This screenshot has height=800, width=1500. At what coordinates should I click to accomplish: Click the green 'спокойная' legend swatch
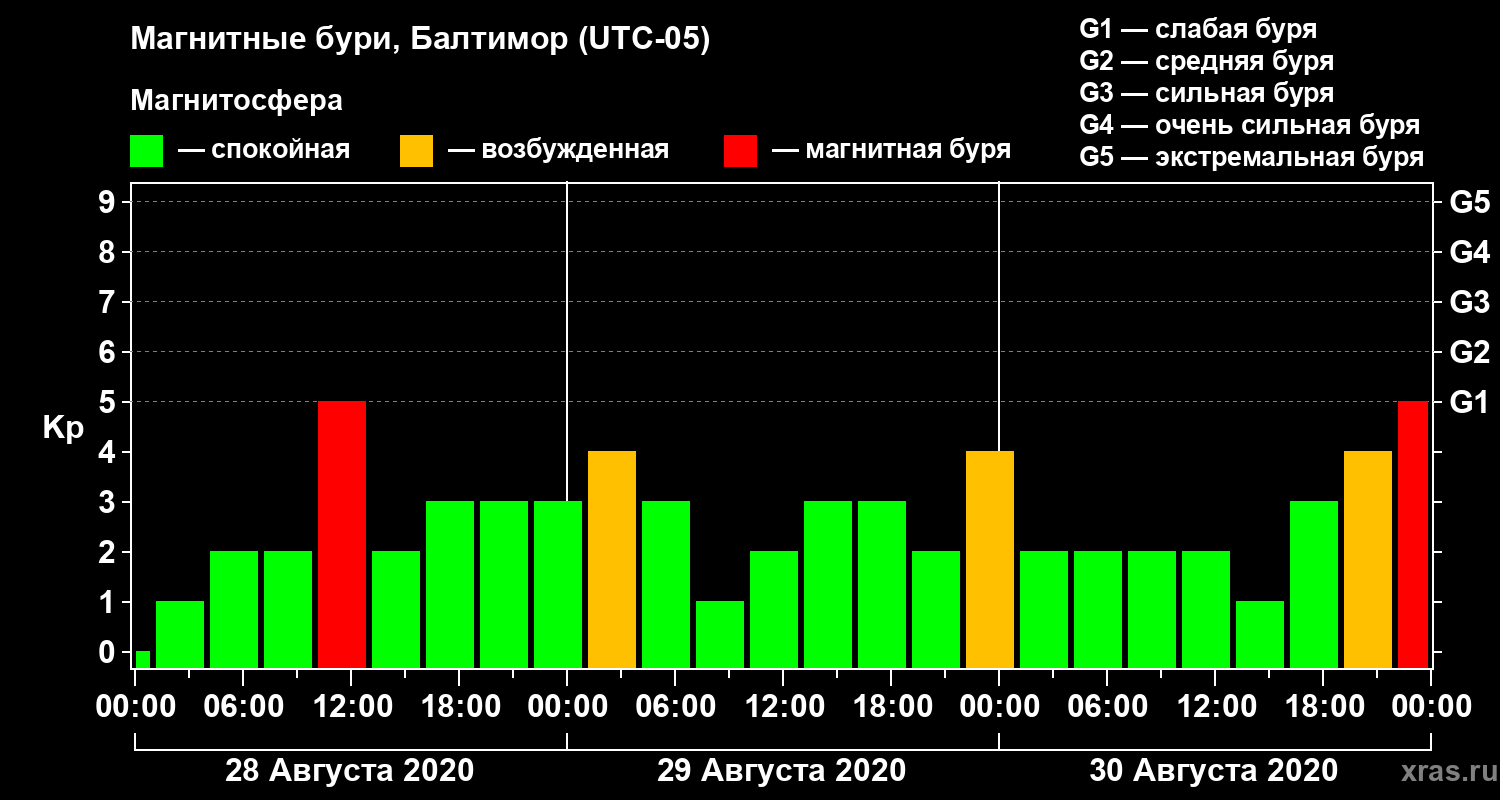click(147, 151)
